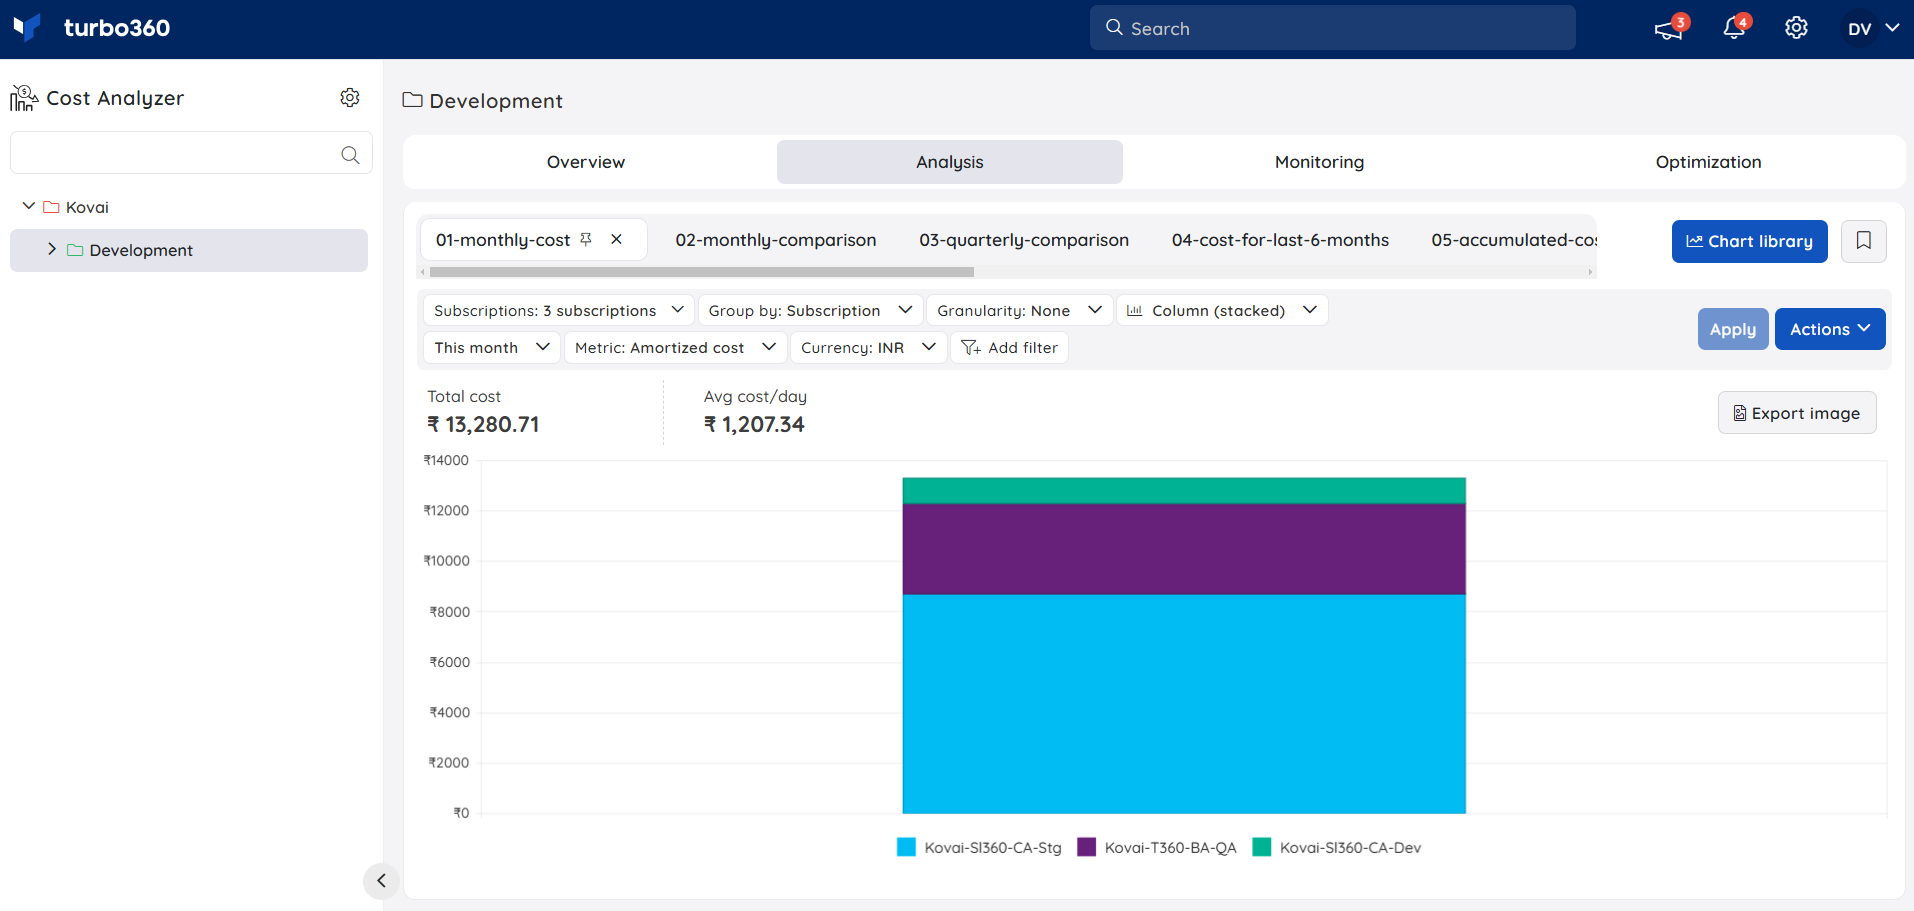Click the Apply button
The image size is (1914, 911).
[1733, 329]
